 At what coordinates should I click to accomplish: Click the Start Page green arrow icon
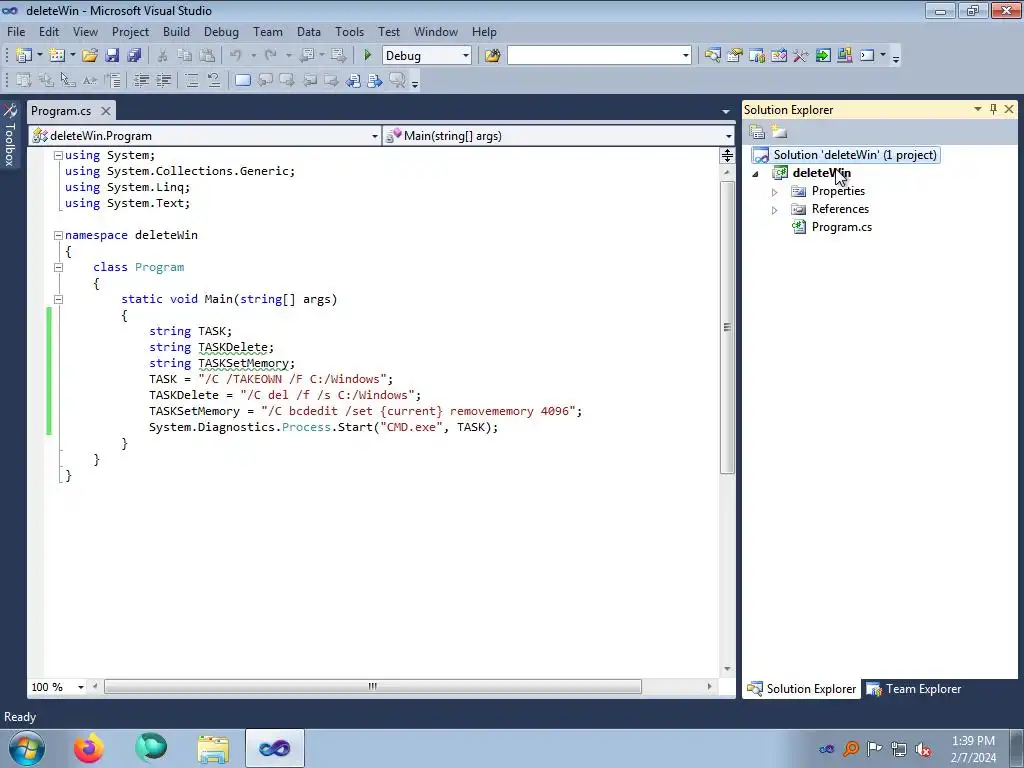(823, 56)
